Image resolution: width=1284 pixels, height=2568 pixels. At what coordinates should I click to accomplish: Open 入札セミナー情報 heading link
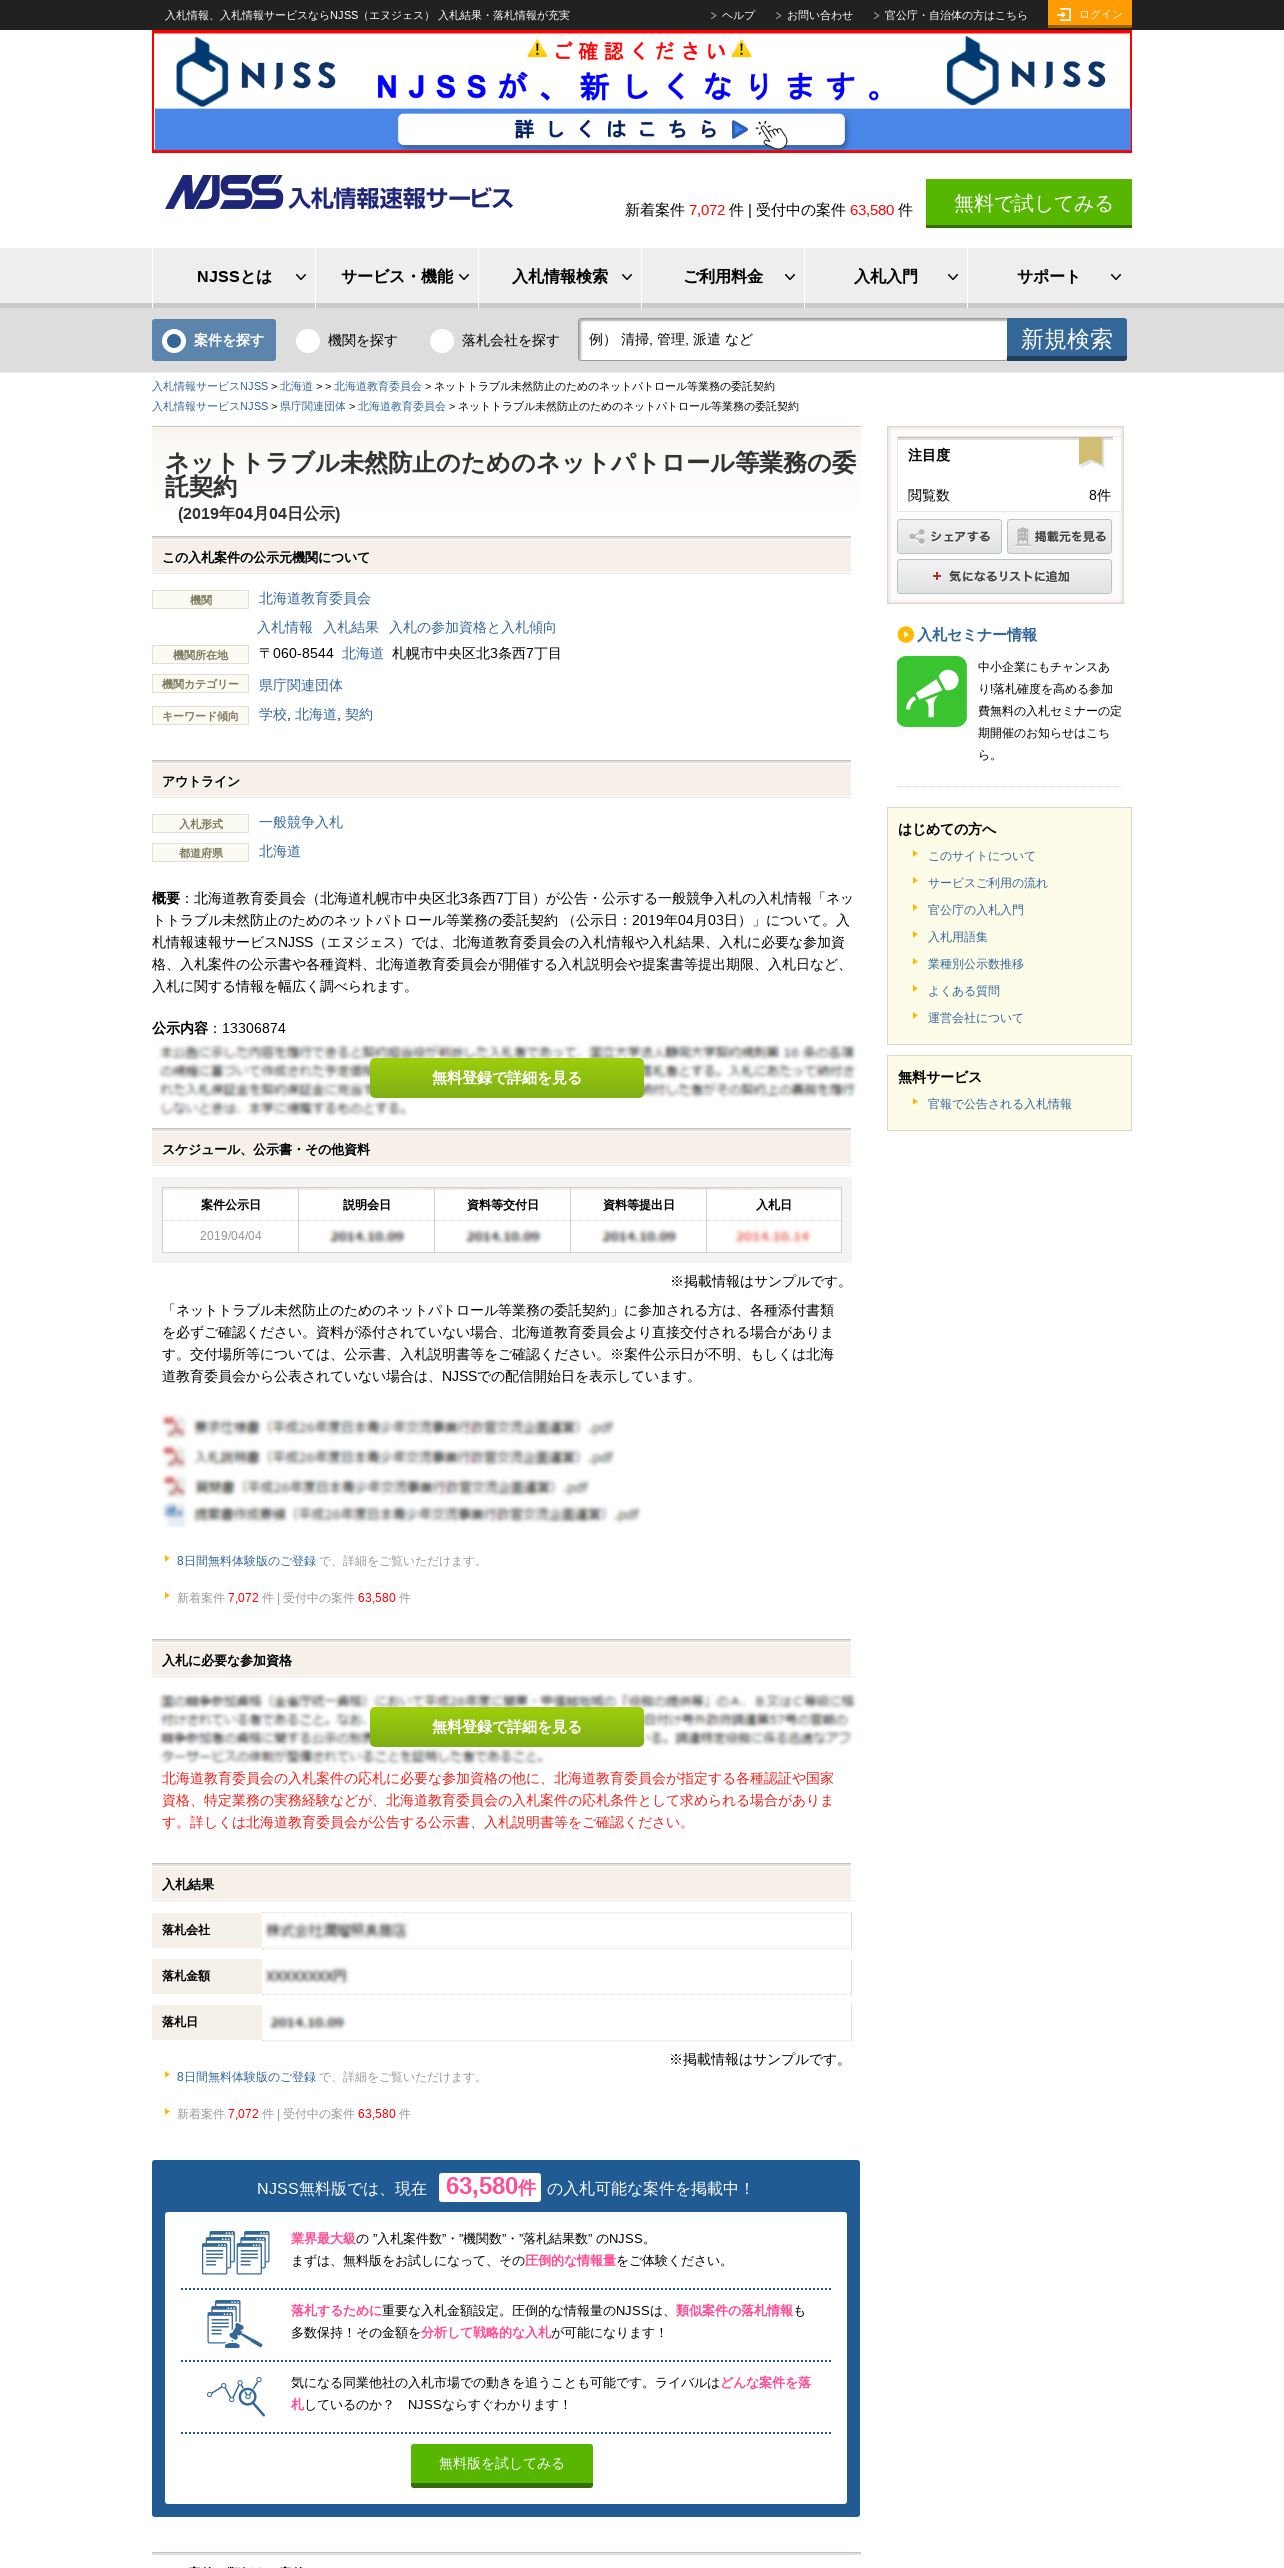click(x=976, y=634)
